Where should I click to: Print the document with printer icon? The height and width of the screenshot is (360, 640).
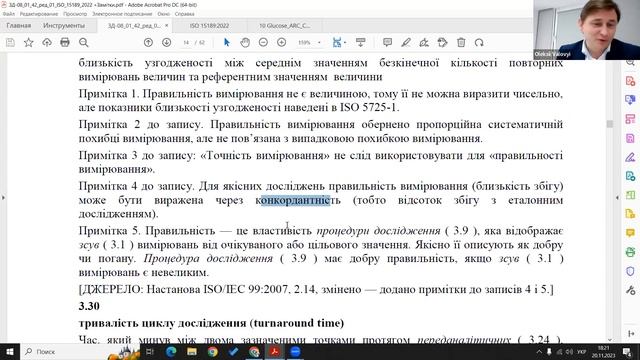point(65,42)
